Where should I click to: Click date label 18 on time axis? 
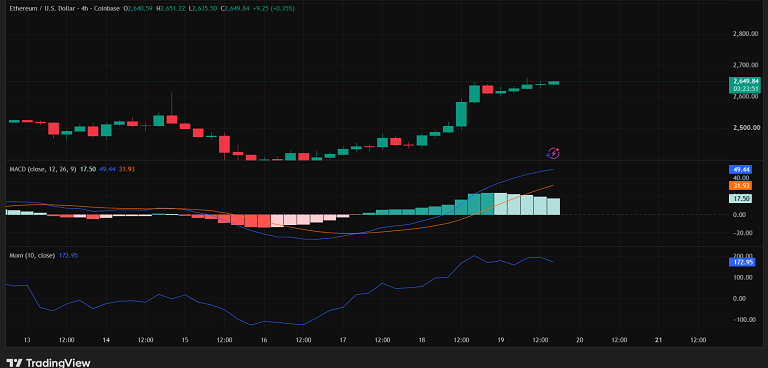pos(422,340)
